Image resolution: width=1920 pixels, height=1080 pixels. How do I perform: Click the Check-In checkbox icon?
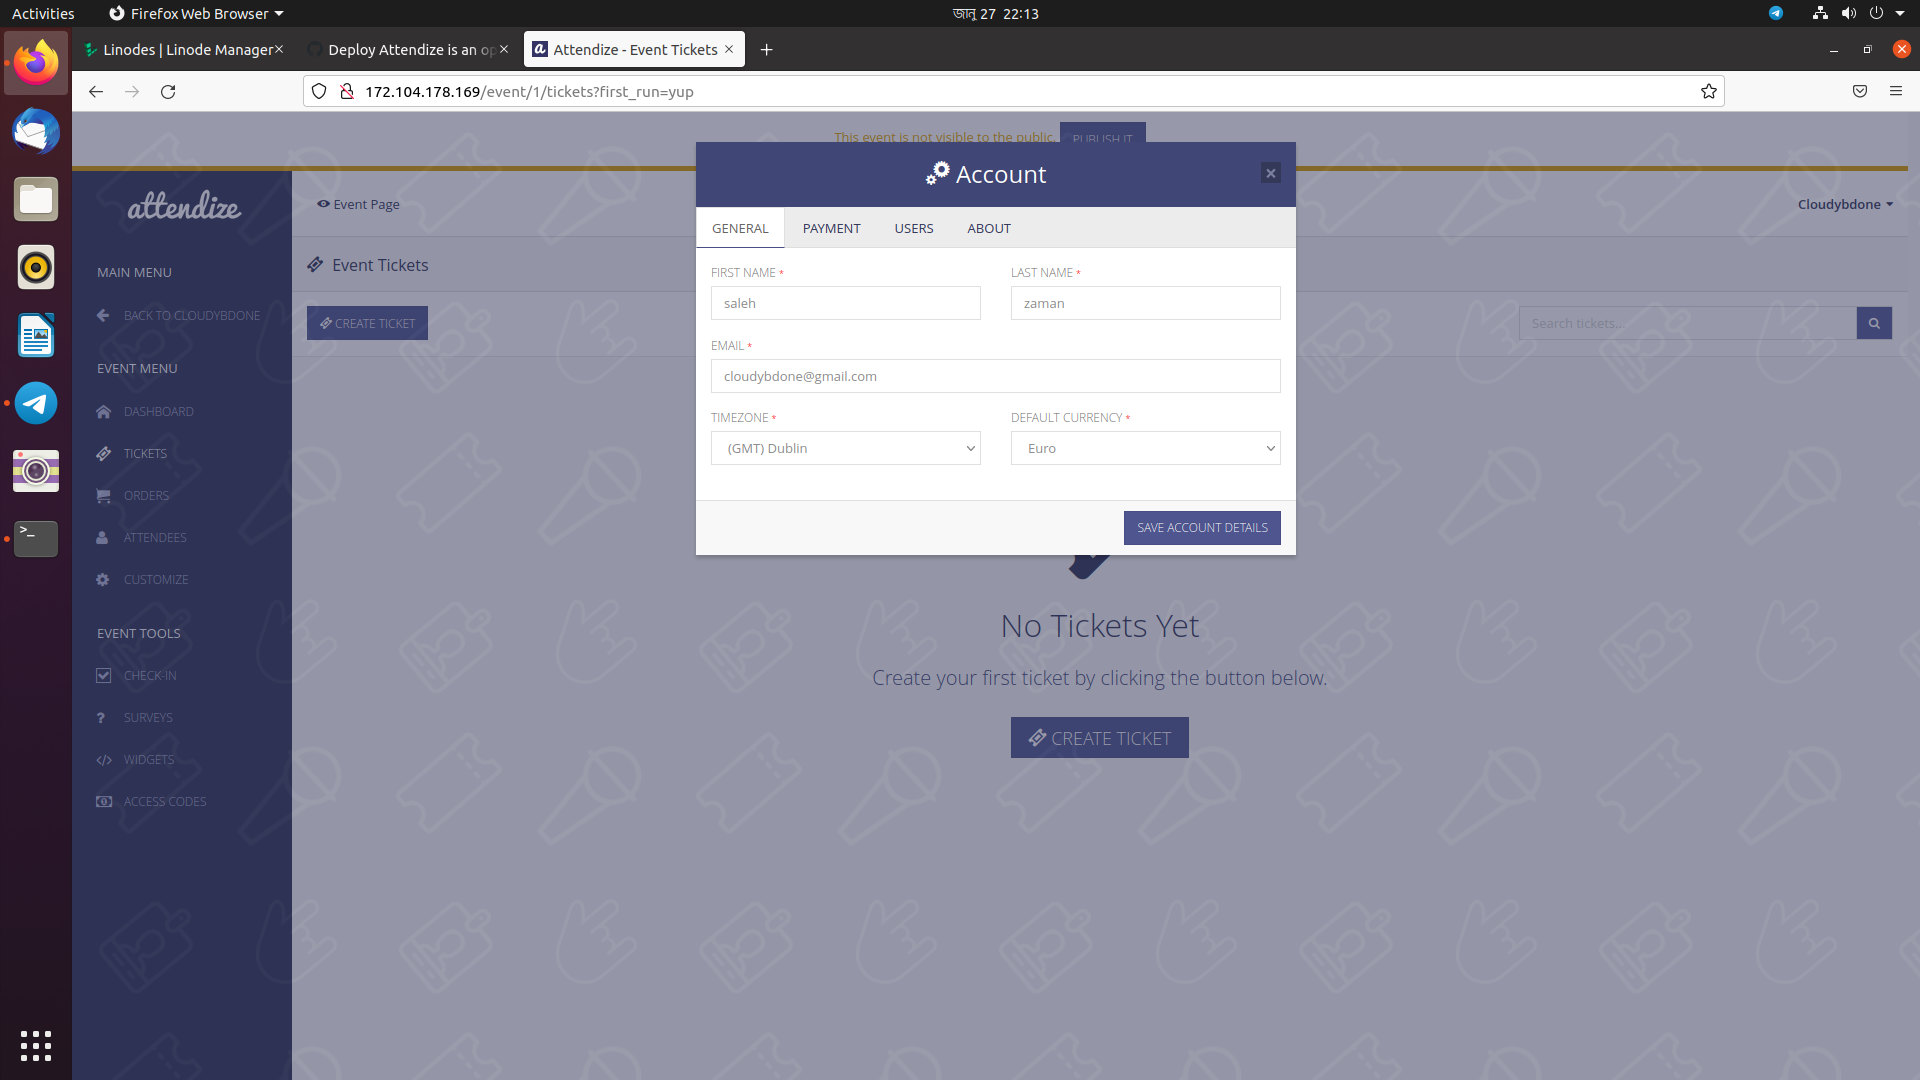103,675
